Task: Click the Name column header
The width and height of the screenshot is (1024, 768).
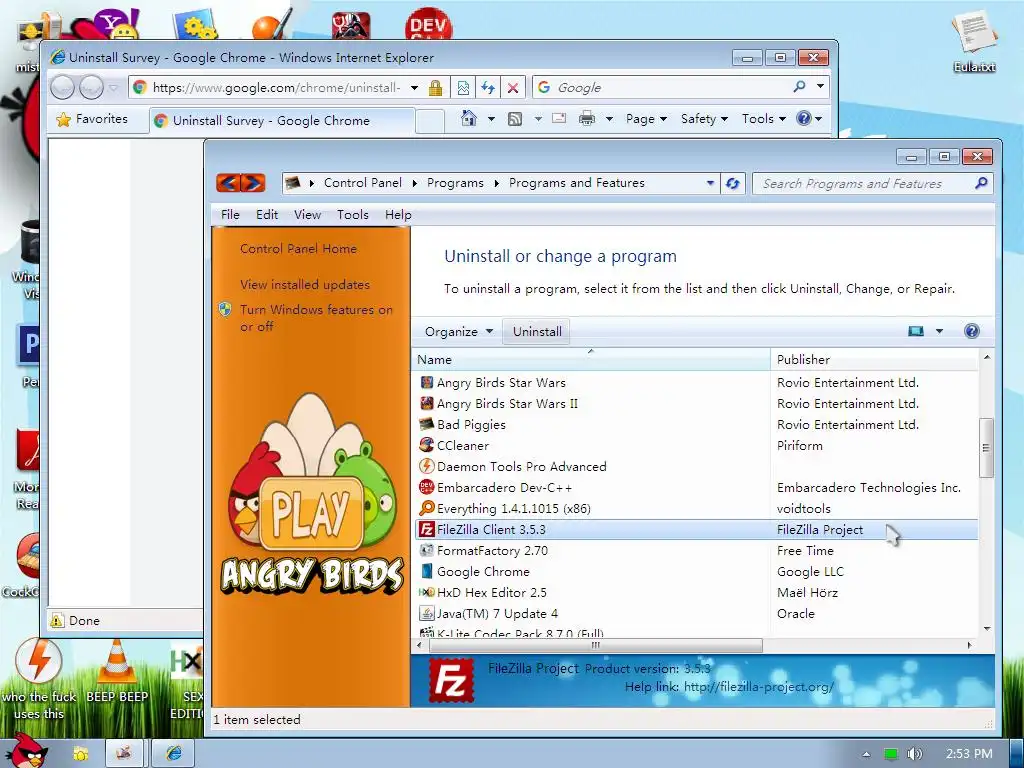Action: point(591,359)
